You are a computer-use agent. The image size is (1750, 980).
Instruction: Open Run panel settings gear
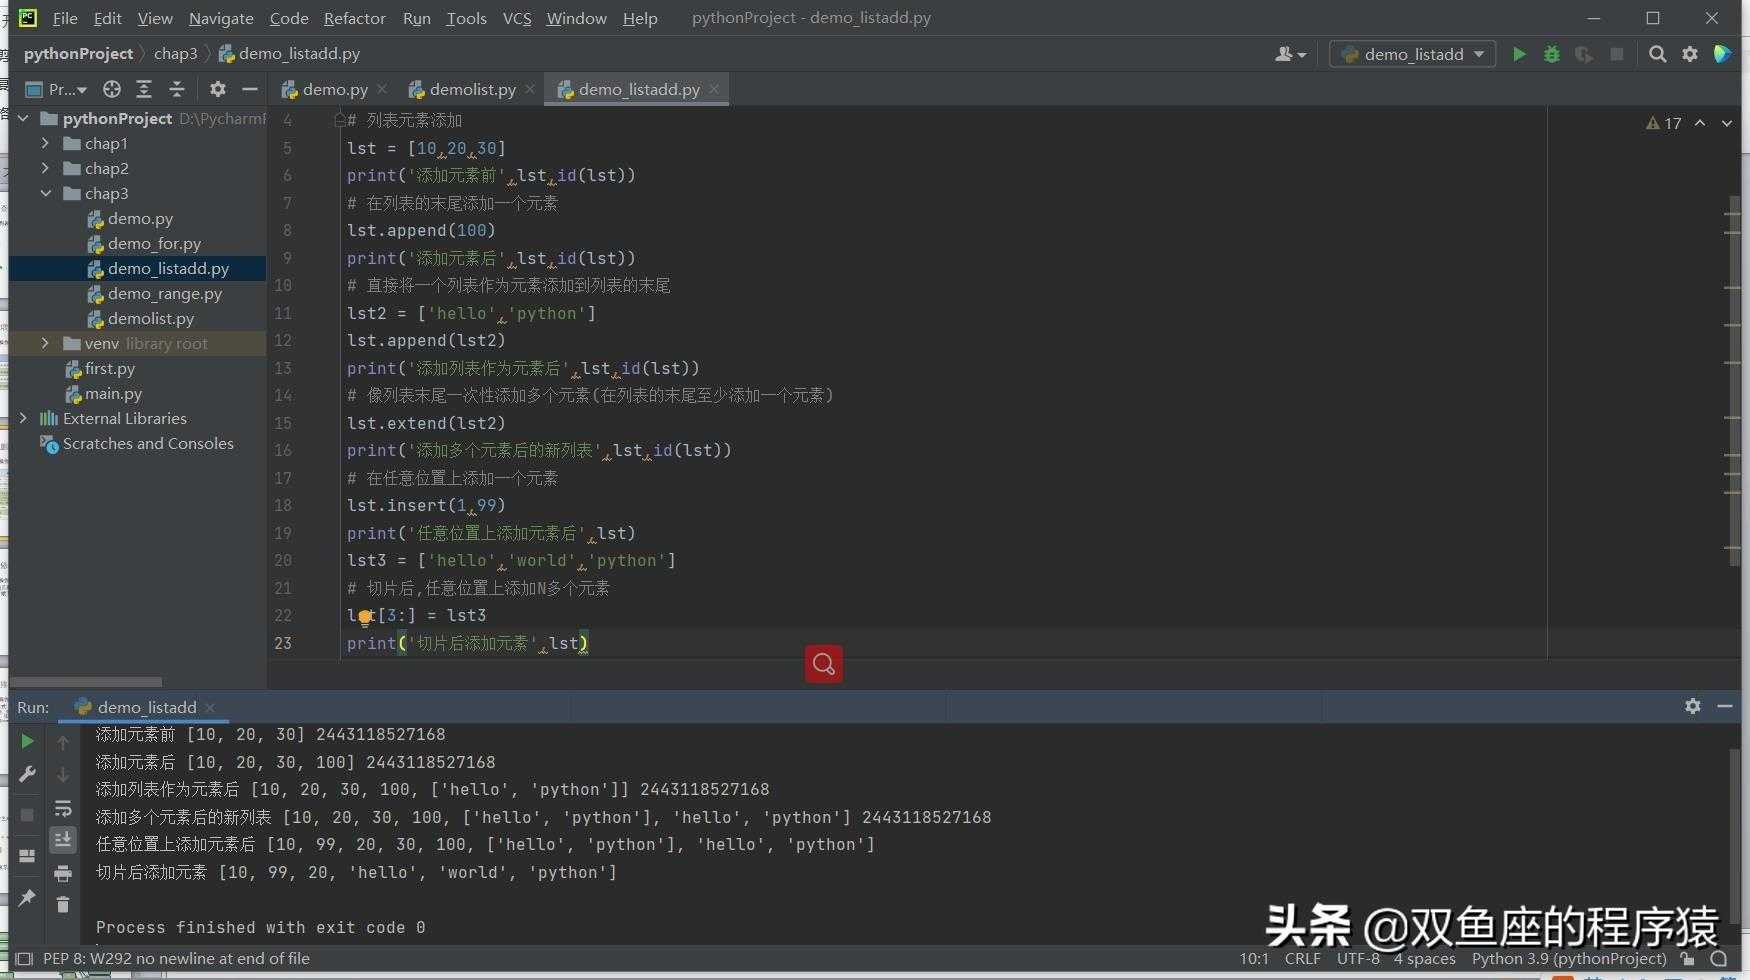click(1692, 706)
